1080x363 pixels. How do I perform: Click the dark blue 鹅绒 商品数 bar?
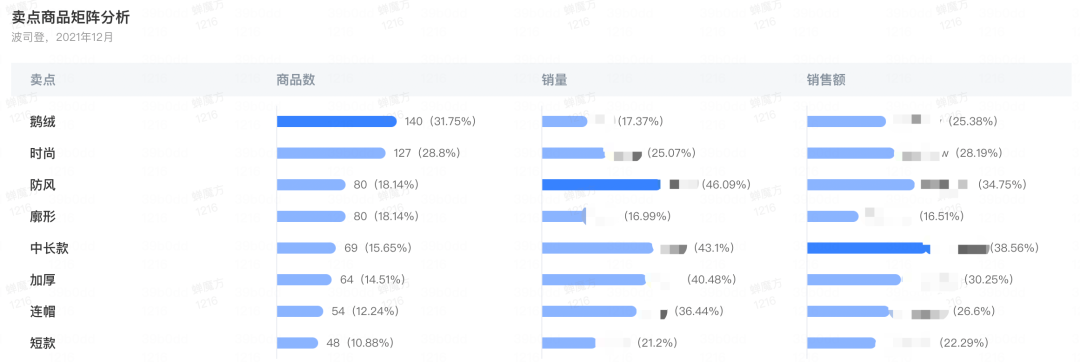coord(337,121)
